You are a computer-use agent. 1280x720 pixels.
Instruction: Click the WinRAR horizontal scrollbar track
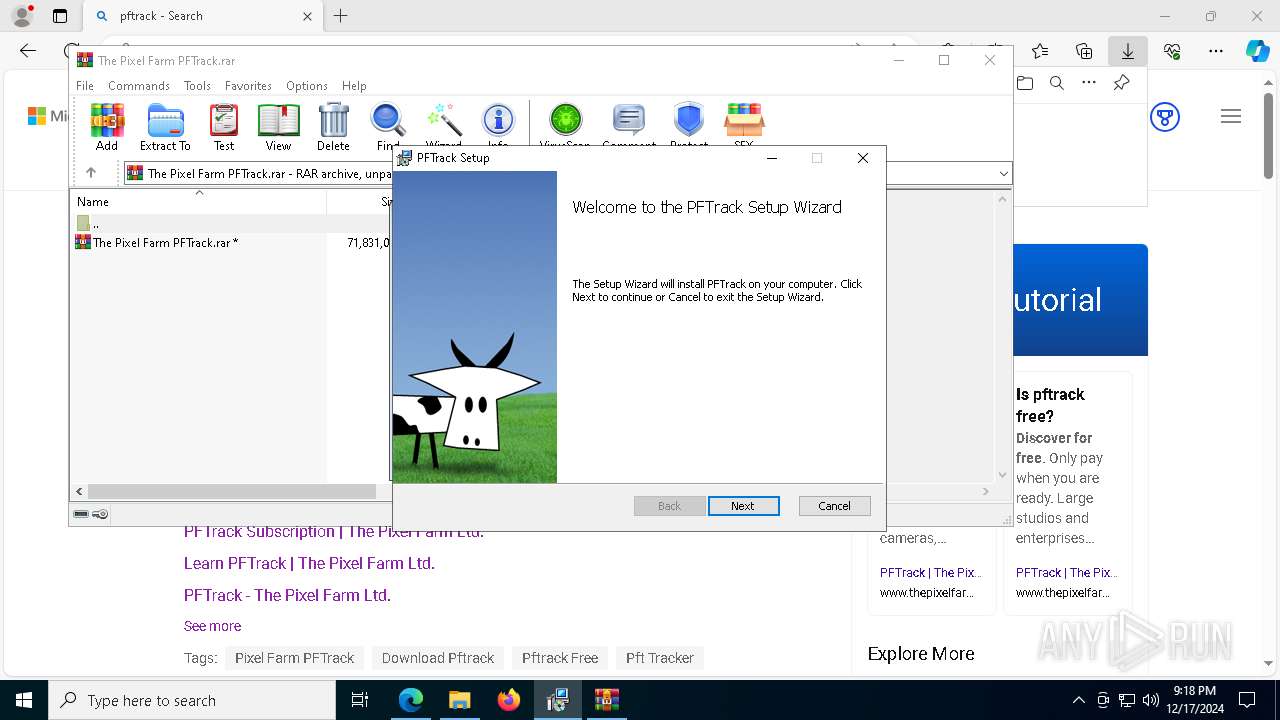click(232, 492)
